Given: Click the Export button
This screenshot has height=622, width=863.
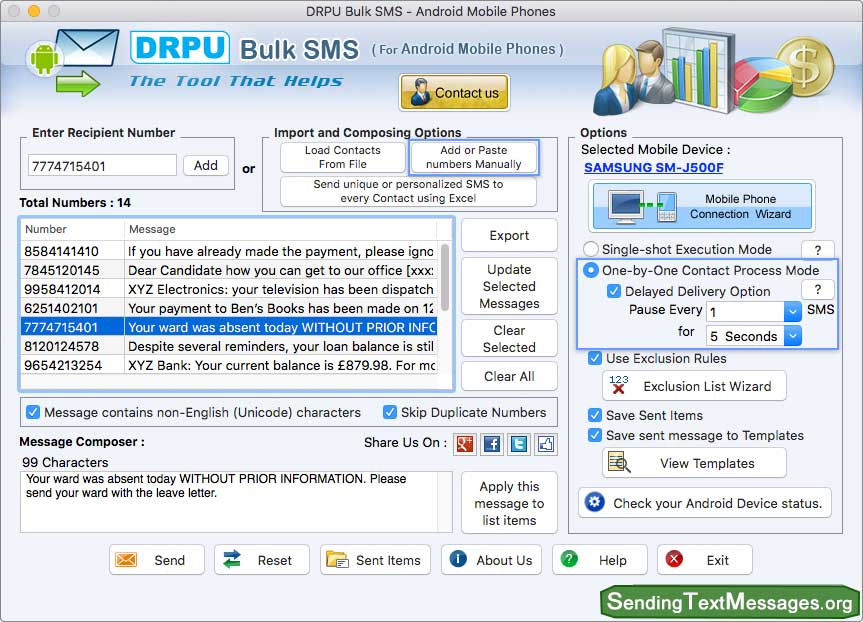Looking at the screenshot, I should coord(509,236).
